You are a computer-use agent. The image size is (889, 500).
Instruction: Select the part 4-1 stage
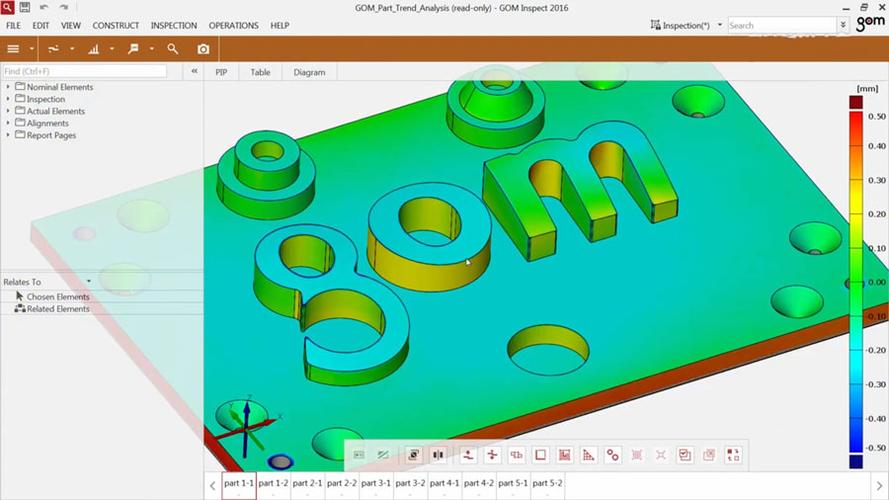point(444,485)
